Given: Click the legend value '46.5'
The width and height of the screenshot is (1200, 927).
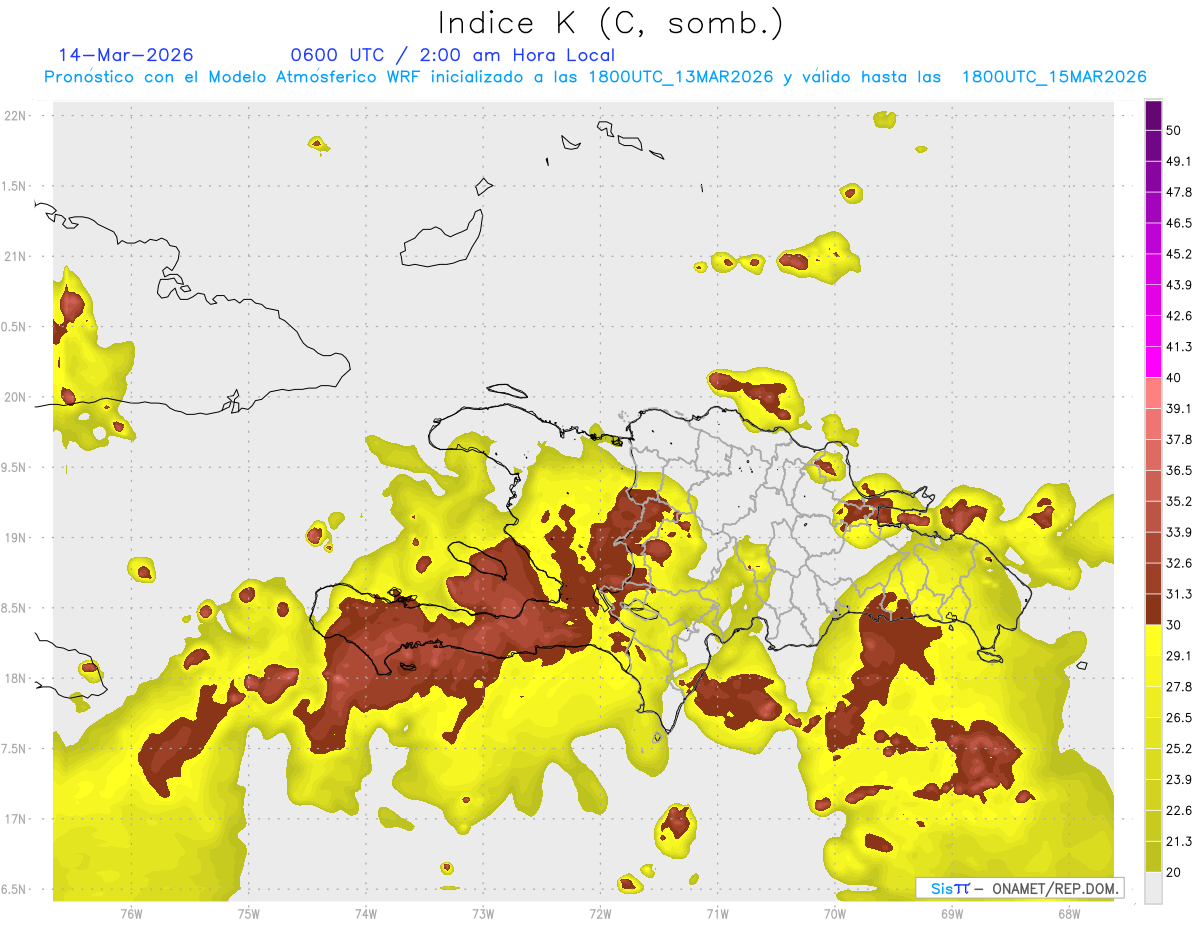Looking at the screenshot, I should [1179, 223].
